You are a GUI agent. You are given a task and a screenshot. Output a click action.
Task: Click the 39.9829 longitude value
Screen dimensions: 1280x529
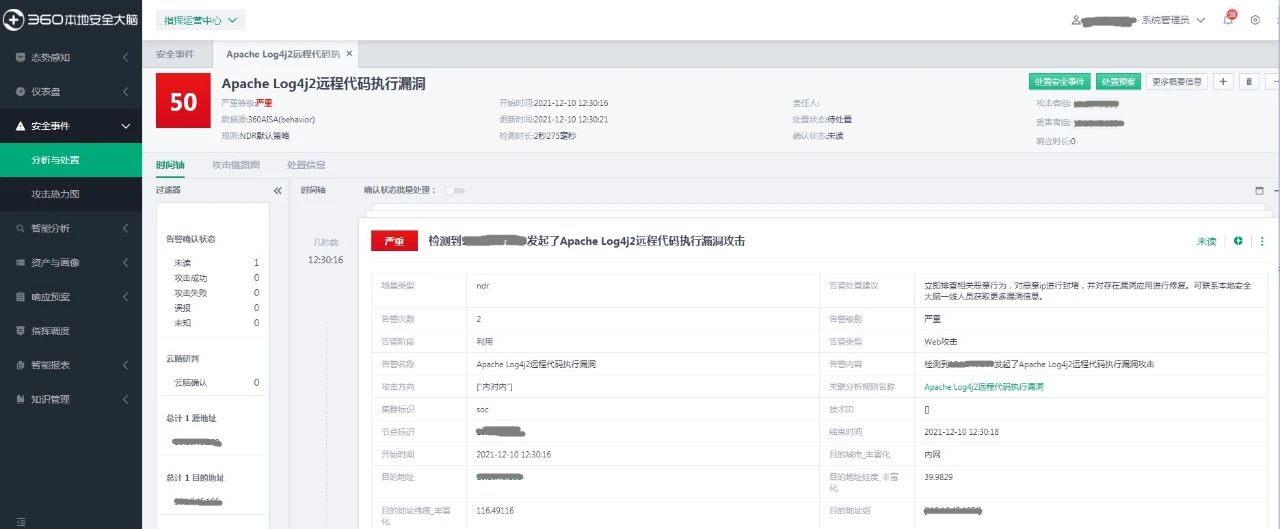point(939,476)
